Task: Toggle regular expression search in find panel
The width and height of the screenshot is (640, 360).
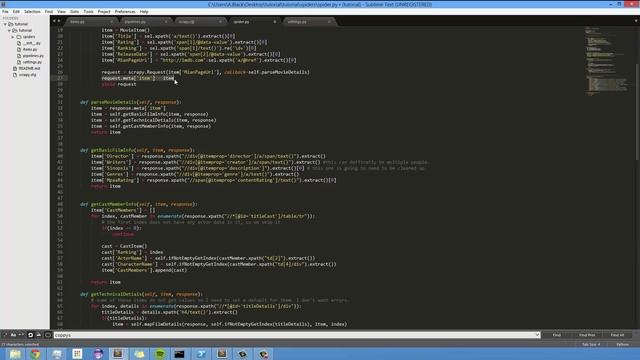Action: [5, 335]
